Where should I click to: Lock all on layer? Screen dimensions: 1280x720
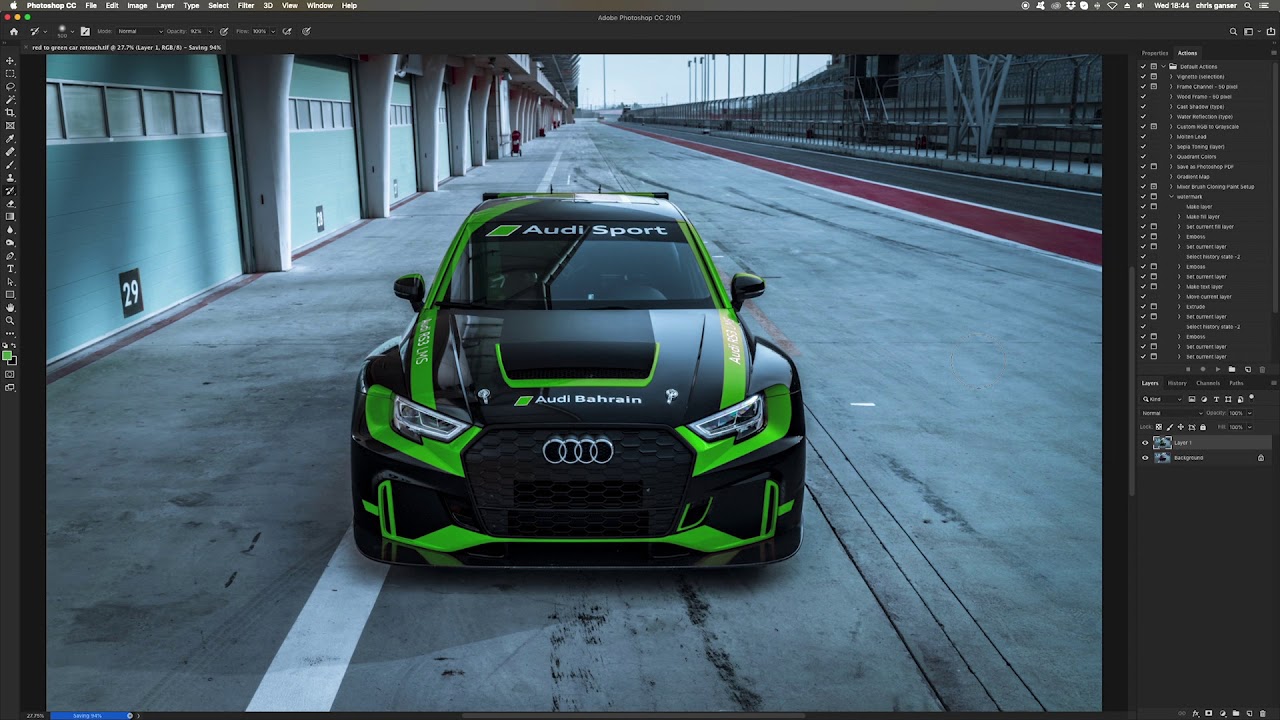point(1203,427)
